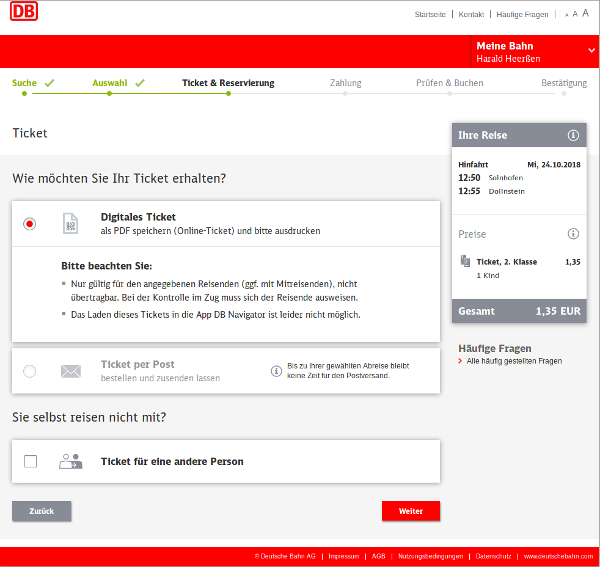Expand the Meine Bahn account dropdown
The image size is (600, 567).
pyautogui.click(x=591, y=50)
